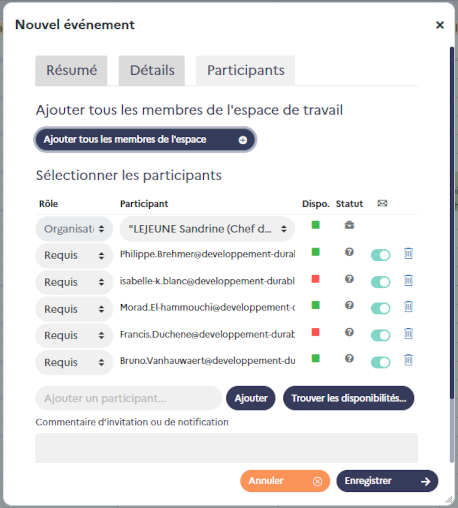458x508 pixels.
Task: Open LEJEUNE Sandrine participant dropdown
Action: [207, 229]
